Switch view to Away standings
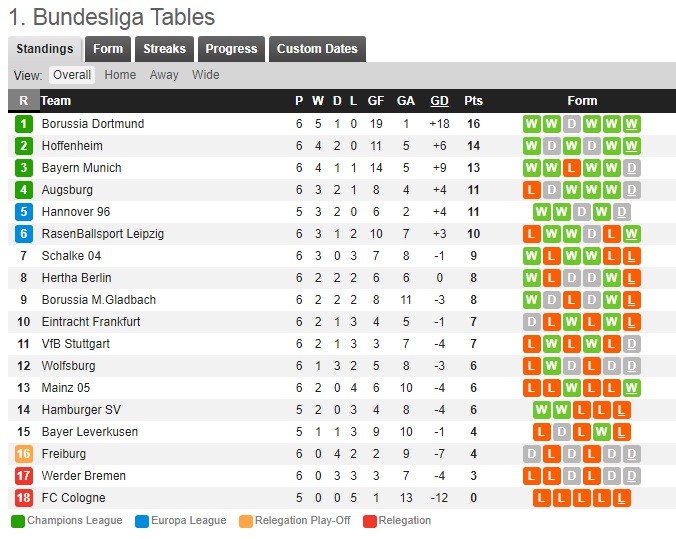Viewport: 676px width, 539px height. pos(164,75)
